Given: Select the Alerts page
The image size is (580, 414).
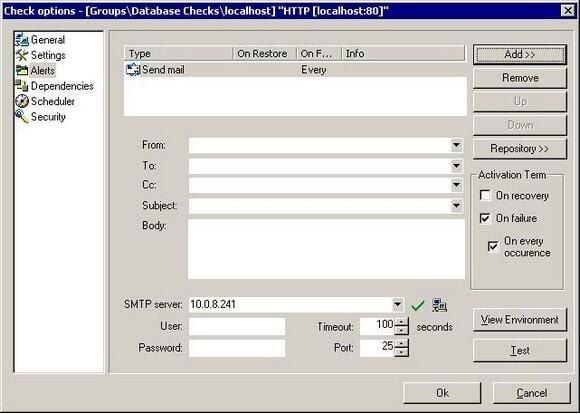Looking at the screenshot, I should (43, 70).
